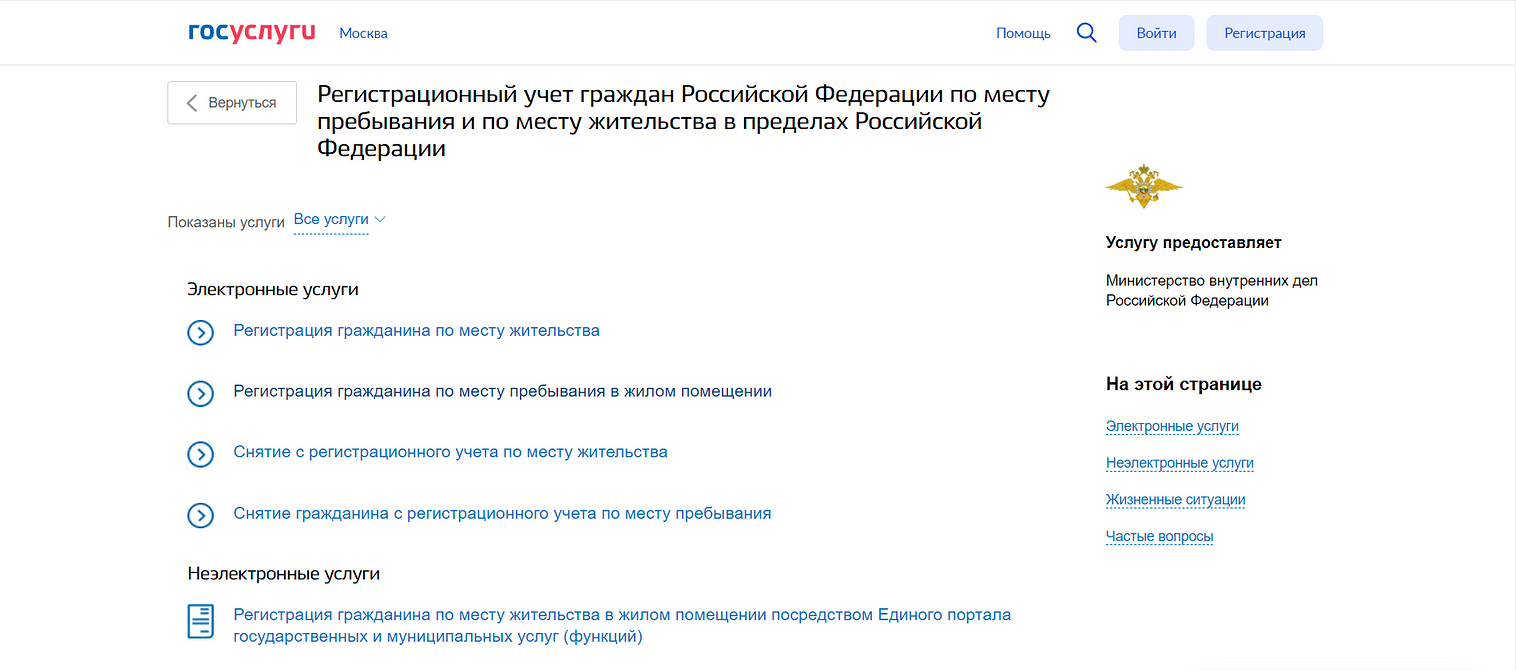Jump to Жизненные ситуации section
Screen dimensions: 1516x670
(x=1175, y=499)
